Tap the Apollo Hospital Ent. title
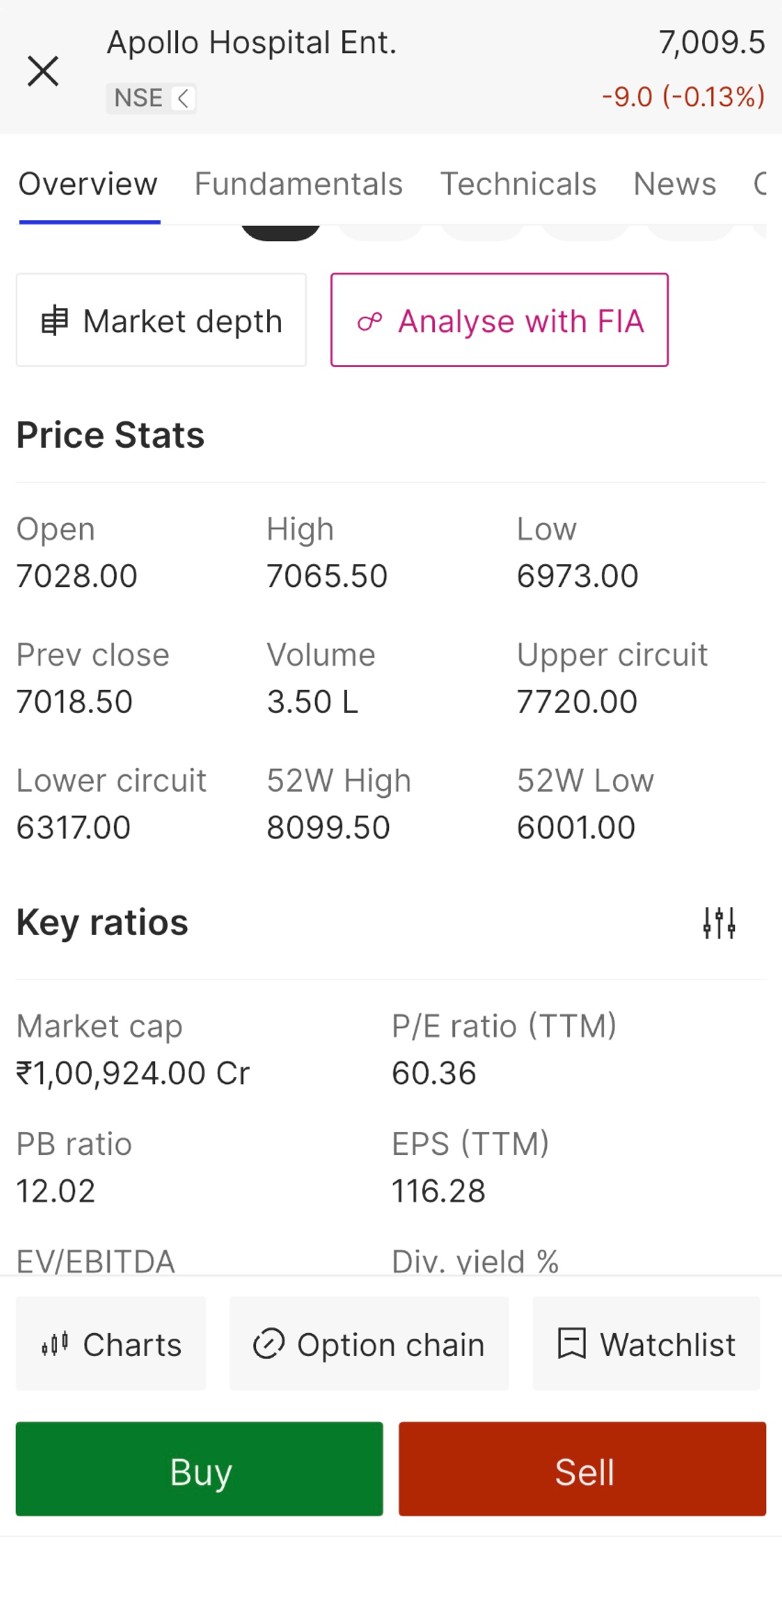The height and width of the screenshot is (1600, 782). click(252, 43)
